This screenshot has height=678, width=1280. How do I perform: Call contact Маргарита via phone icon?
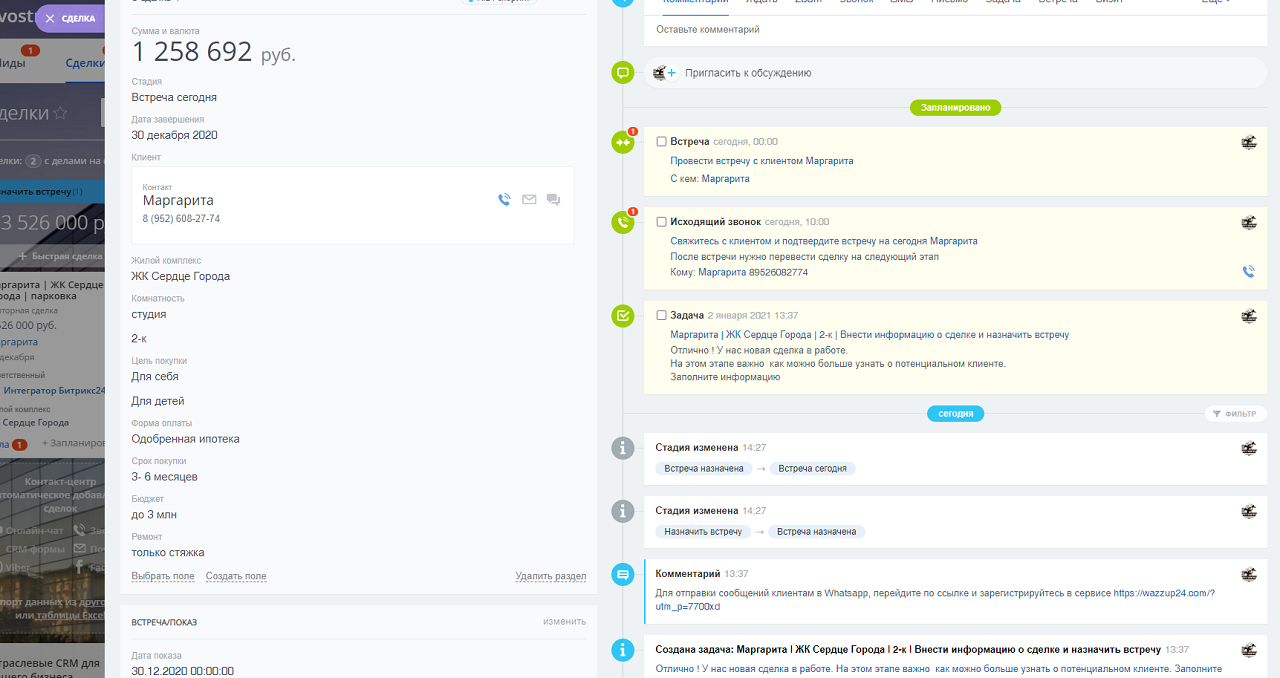504,200
